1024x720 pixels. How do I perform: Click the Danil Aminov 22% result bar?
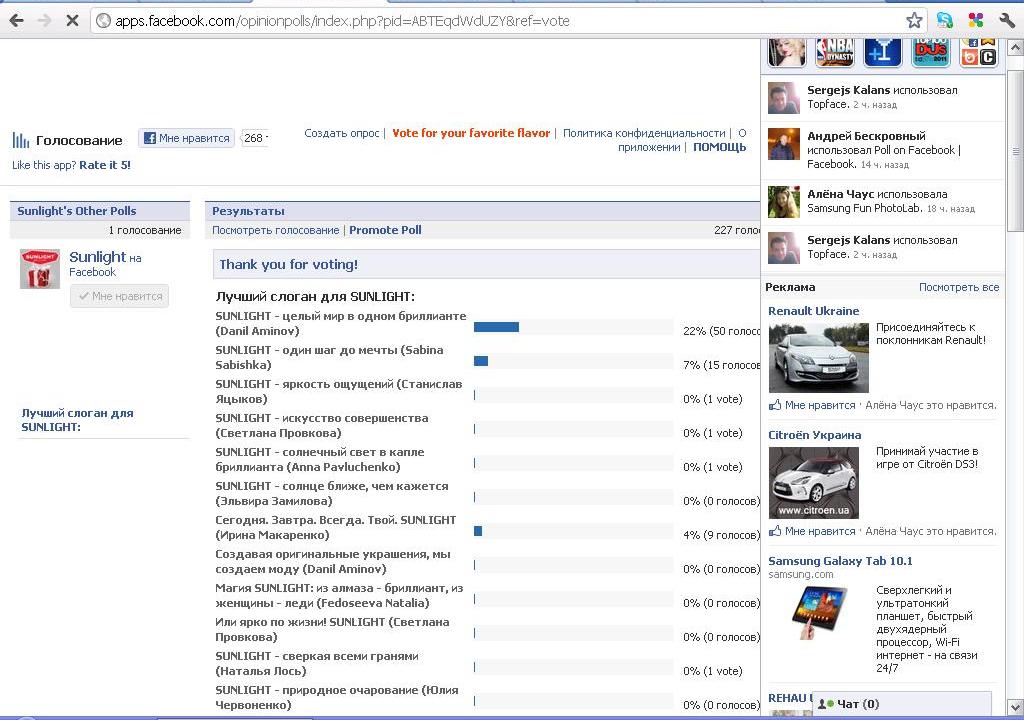tap(496, 327)
